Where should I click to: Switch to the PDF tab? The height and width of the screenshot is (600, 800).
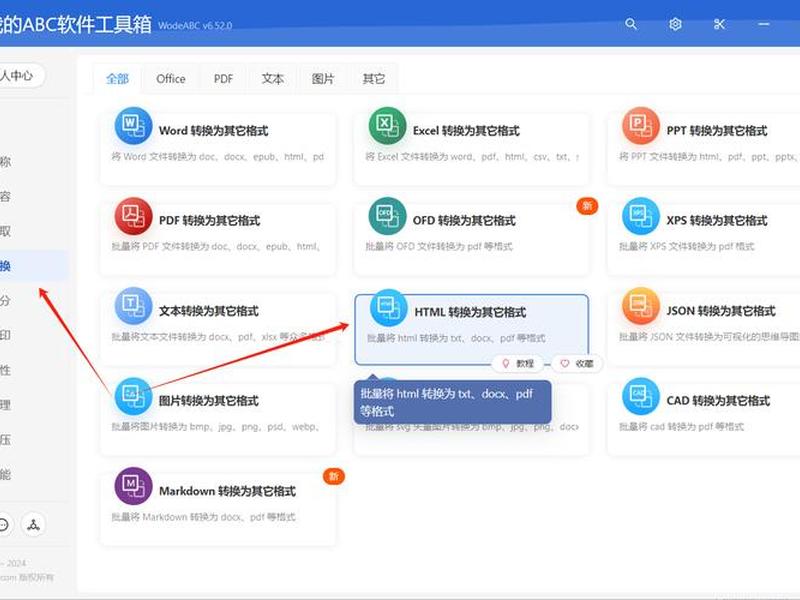(x=223, y=79)
